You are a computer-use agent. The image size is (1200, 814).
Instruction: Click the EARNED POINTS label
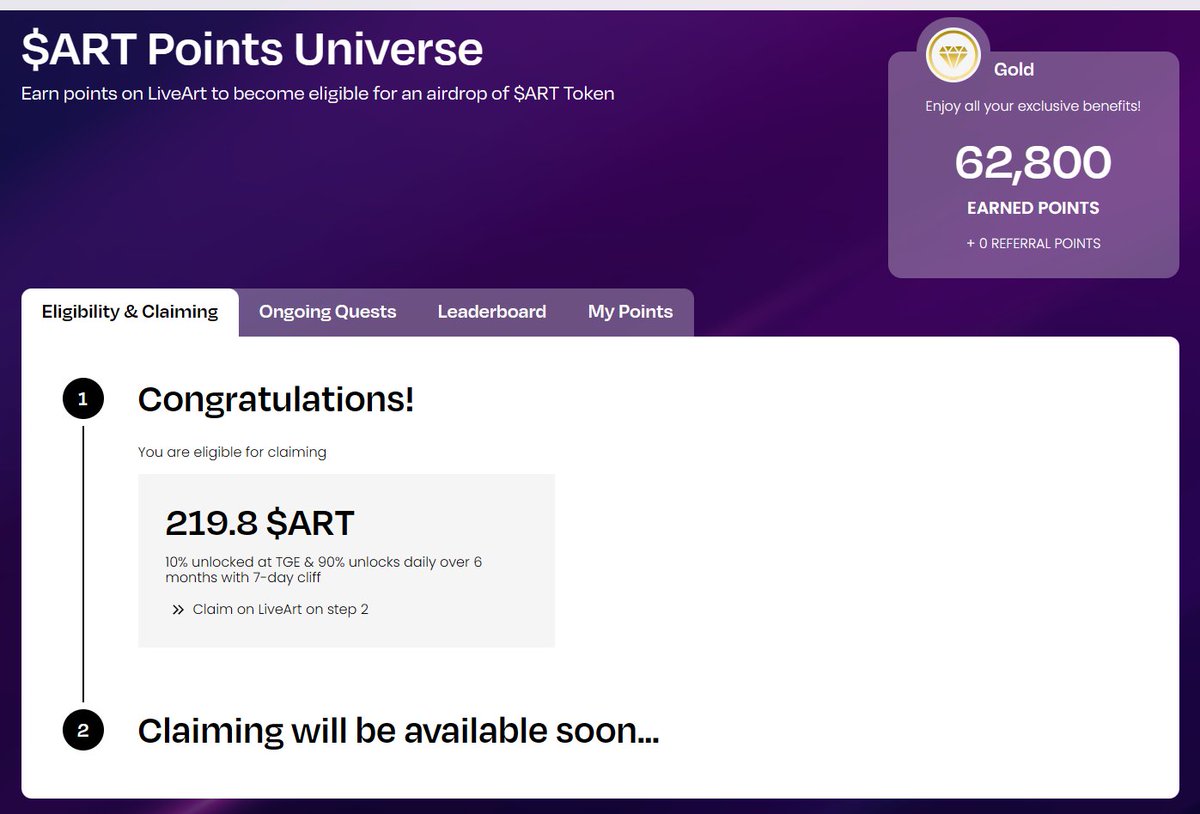coord(1033,208)
